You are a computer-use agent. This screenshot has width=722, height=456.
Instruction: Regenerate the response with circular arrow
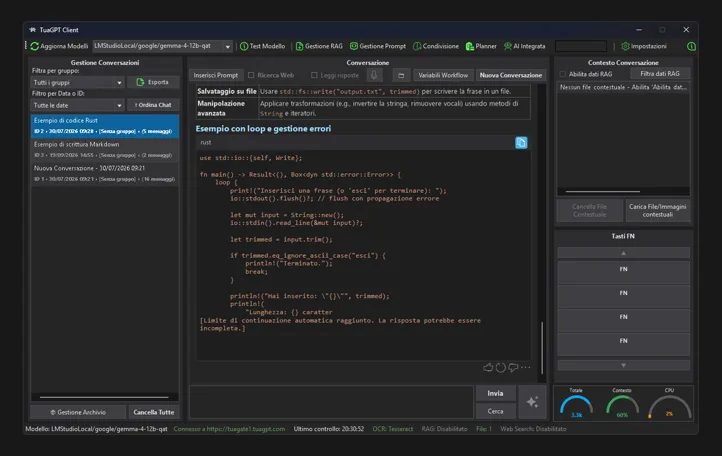point(501,367)
